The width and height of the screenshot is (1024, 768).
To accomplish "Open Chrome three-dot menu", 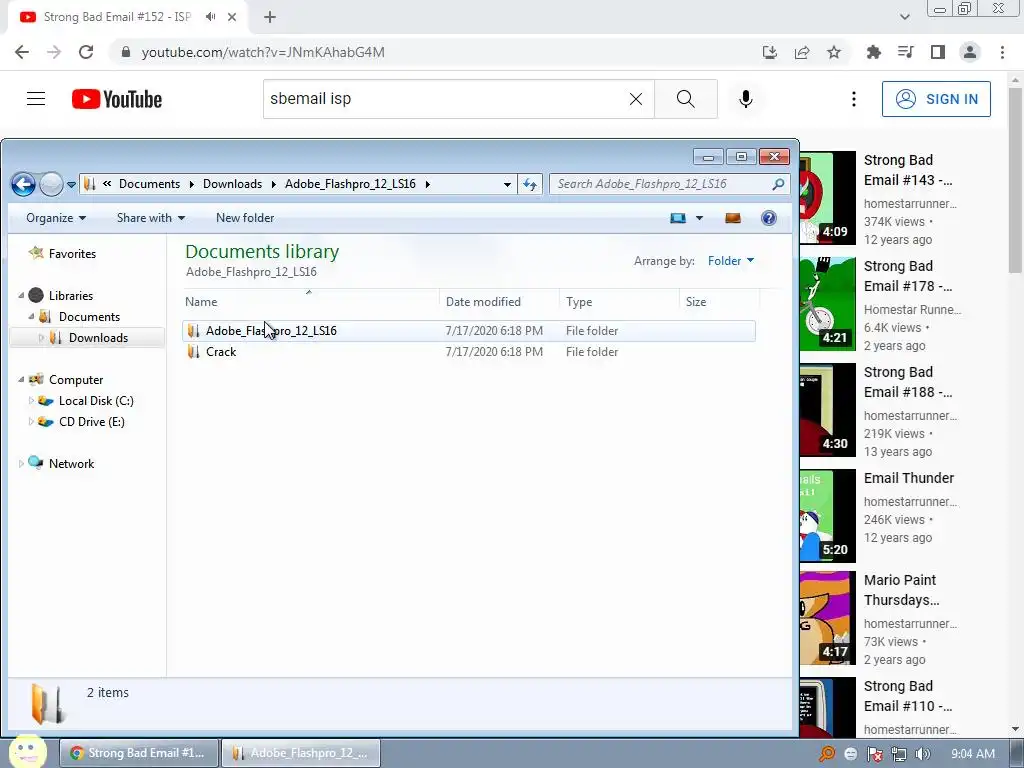I will coord(1002,52).
